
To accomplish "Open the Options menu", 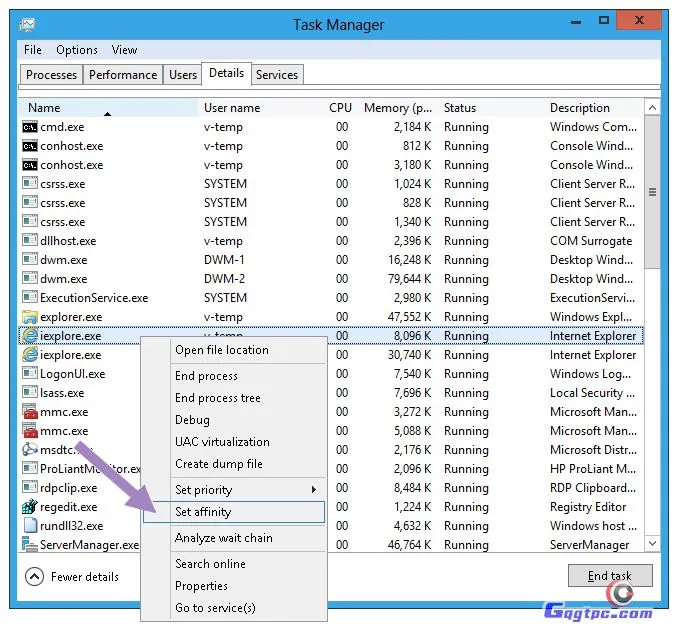I will [77, 50].
